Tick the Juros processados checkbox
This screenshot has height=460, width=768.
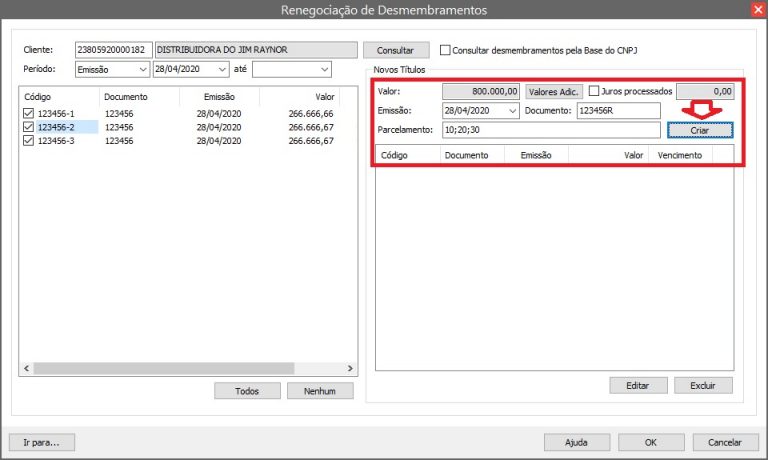tap(594, 91)
